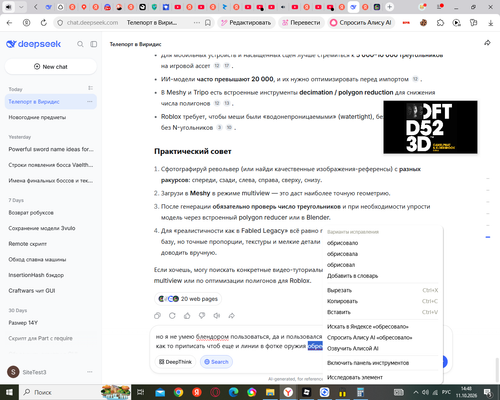The image size is (500, 400).
Task: Open Chrome from the Windows taskbar
Action: pyautogui.click(x=178, y=392)
